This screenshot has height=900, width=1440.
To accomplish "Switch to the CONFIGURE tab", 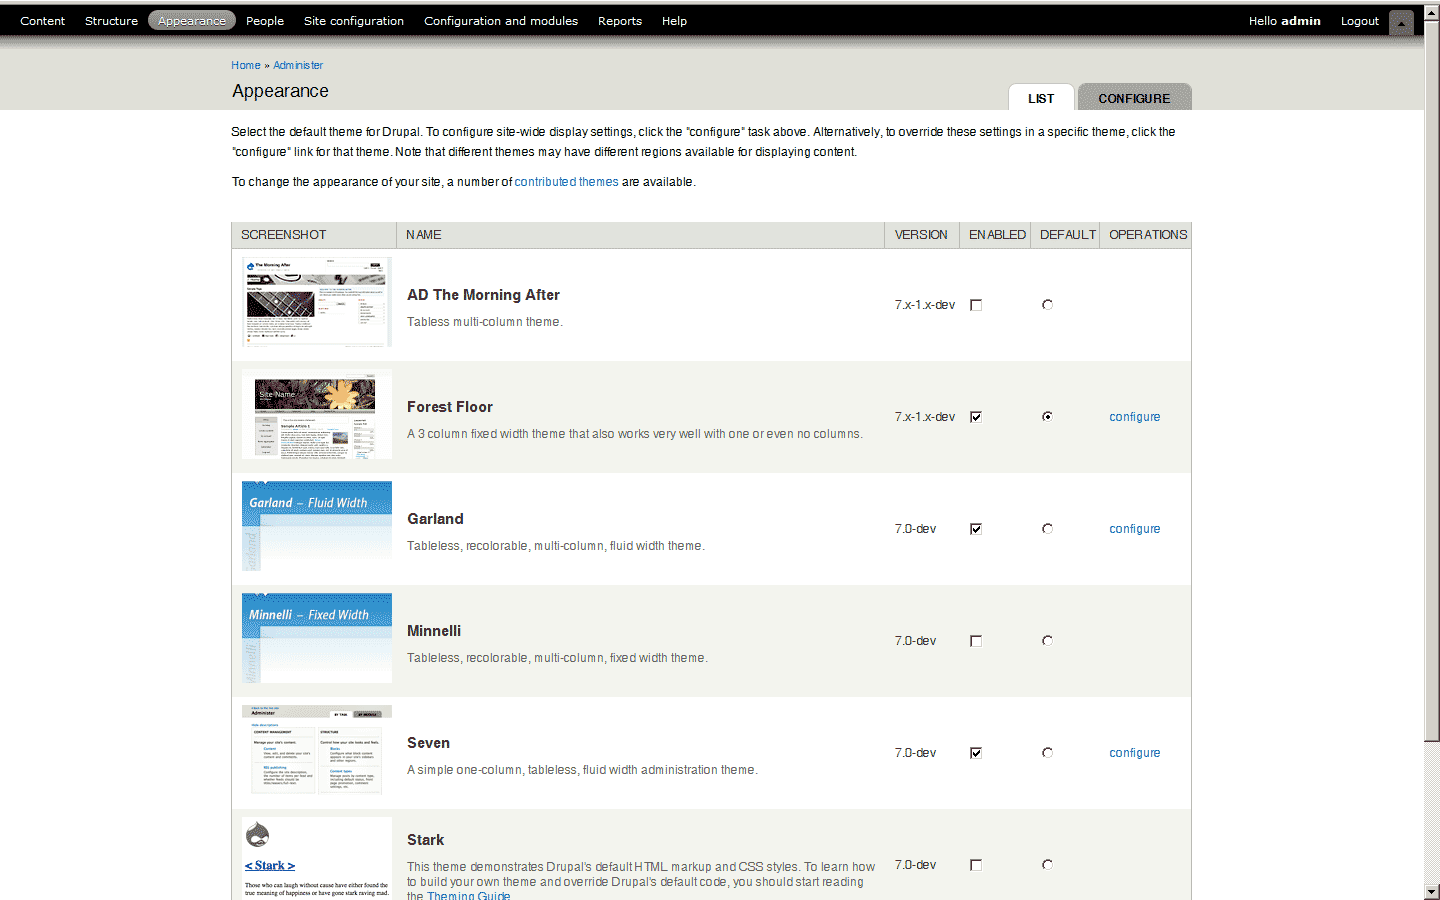I will [x=1134, y=98].
